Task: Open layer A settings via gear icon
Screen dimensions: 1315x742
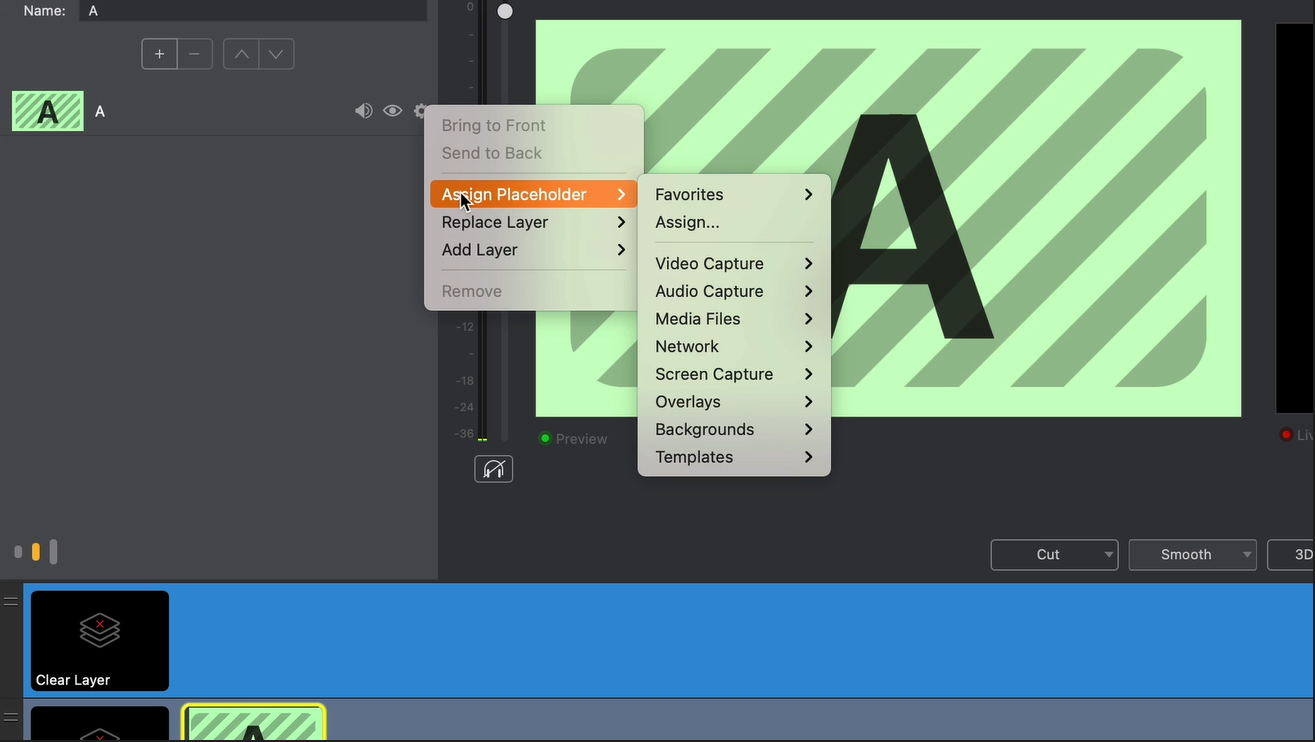Action: [421, 110]
